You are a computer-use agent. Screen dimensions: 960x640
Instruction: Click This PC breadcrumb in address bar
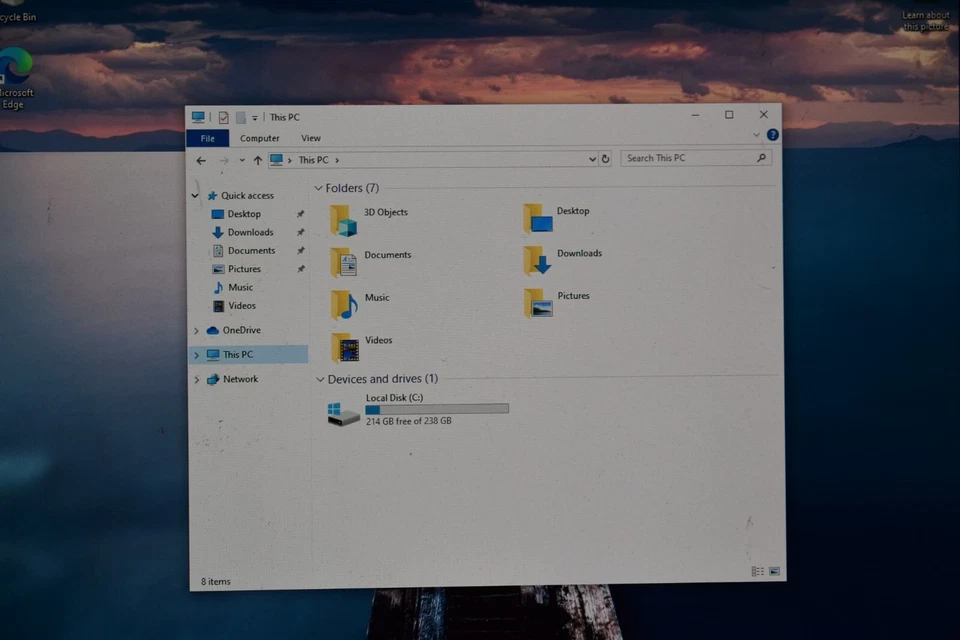pos(313,160)
